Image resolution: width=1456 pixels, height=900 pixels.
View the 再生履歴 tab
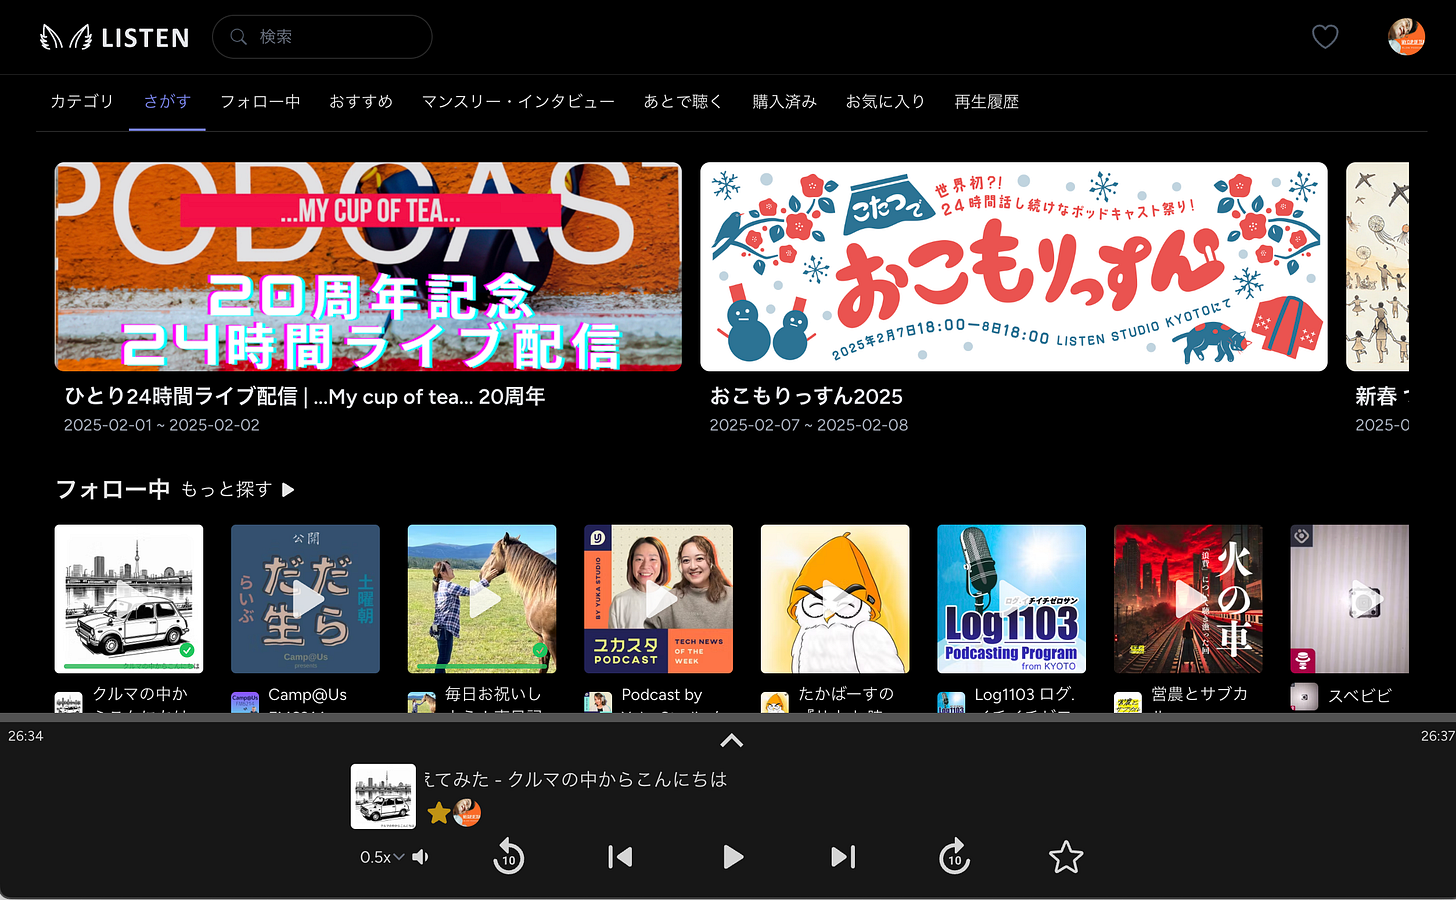click(986, 101)
